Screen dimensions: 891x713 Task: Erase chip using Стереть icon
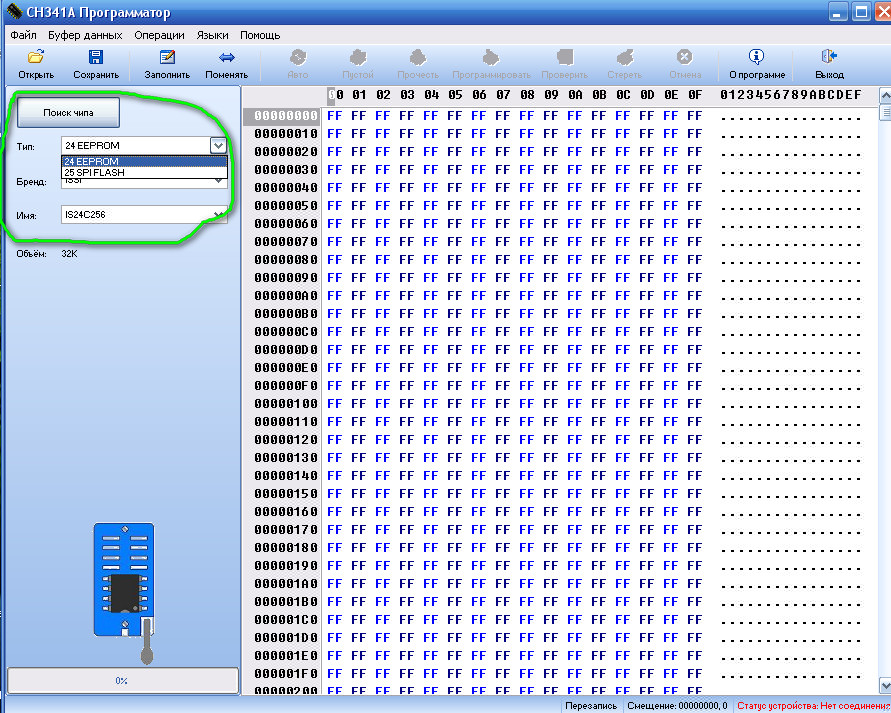pyautogui.click(x=624, y=57)
